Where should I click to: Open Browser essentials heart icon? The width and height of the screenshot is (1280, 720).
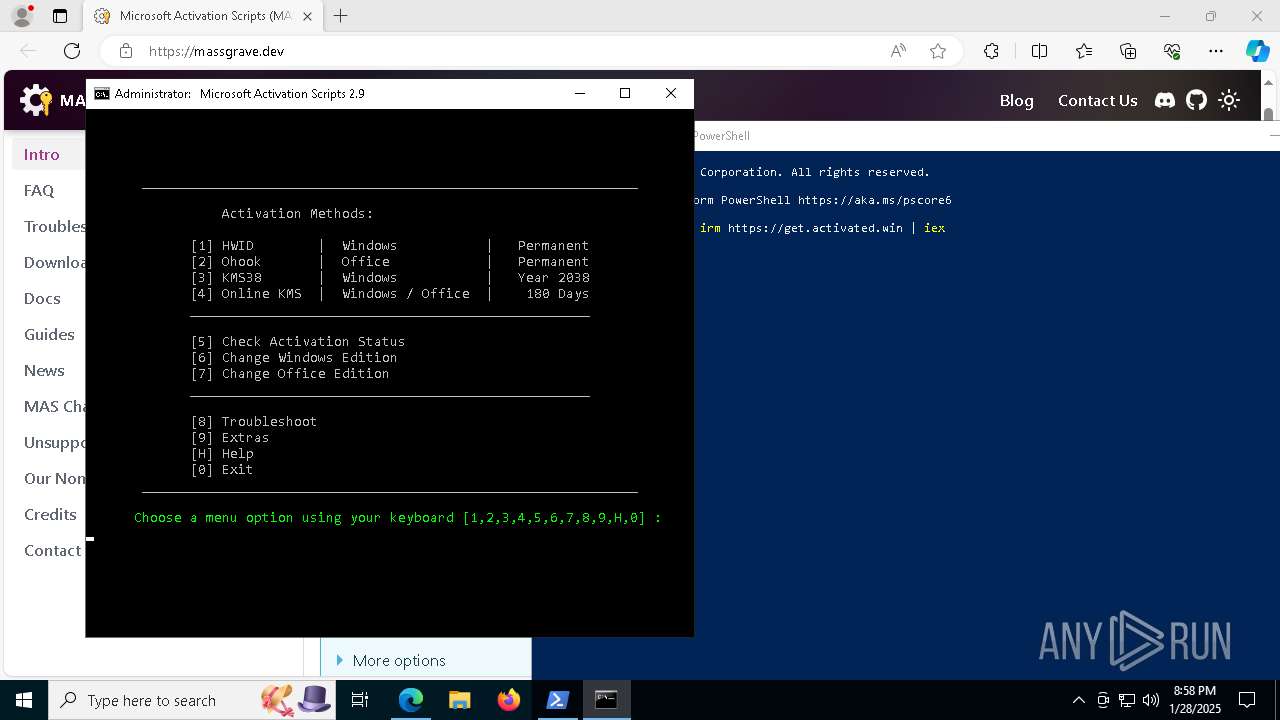pos(1172,51)
